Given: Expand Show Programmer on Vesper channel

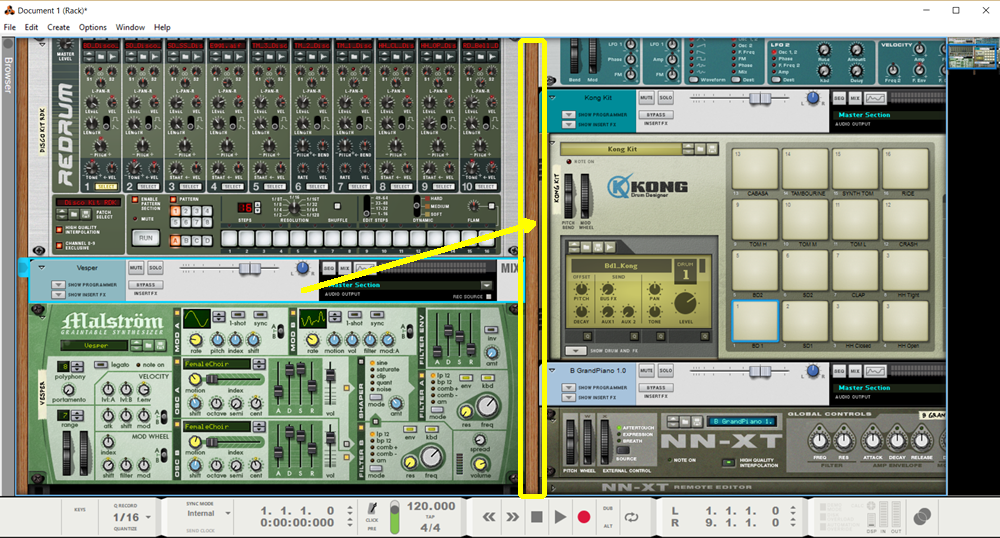Looking at the screenshot, I should tap(59, 284).
